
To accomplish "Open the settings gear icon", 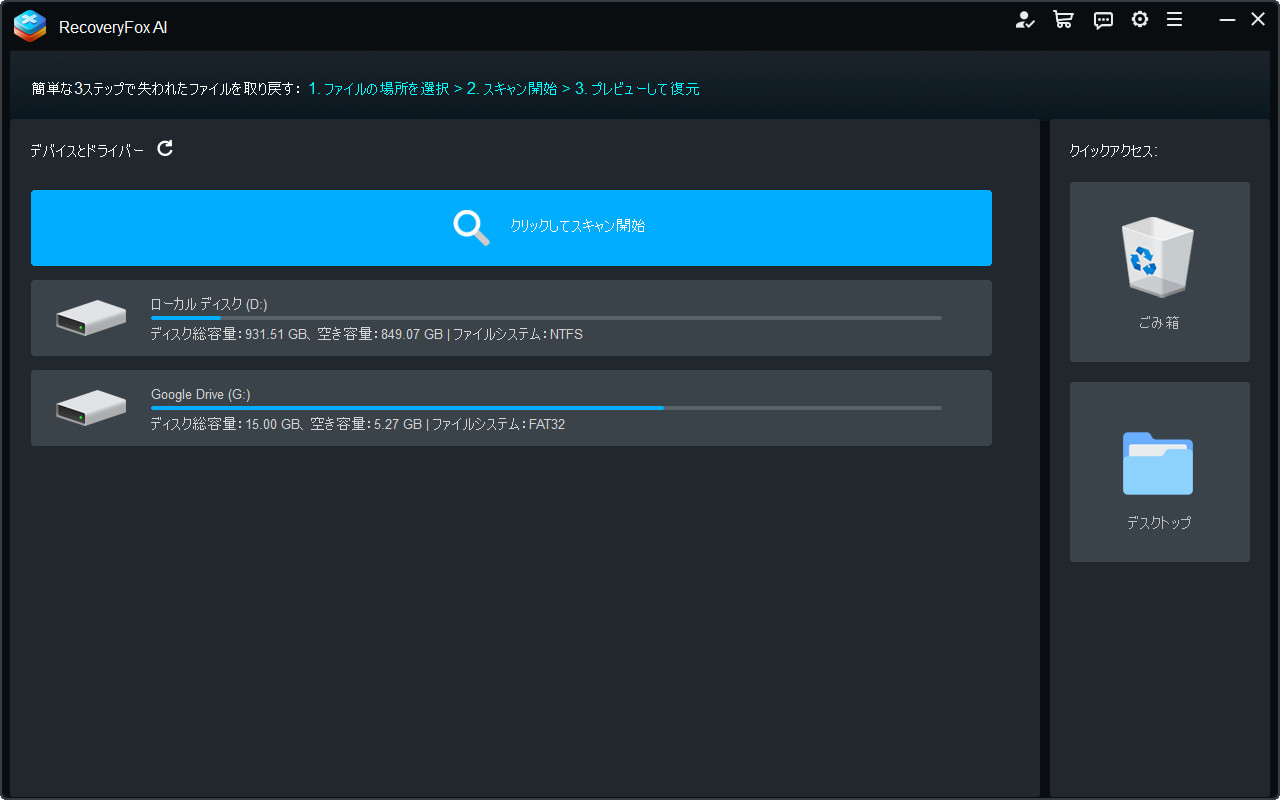I will click(x=1140, y=19).
